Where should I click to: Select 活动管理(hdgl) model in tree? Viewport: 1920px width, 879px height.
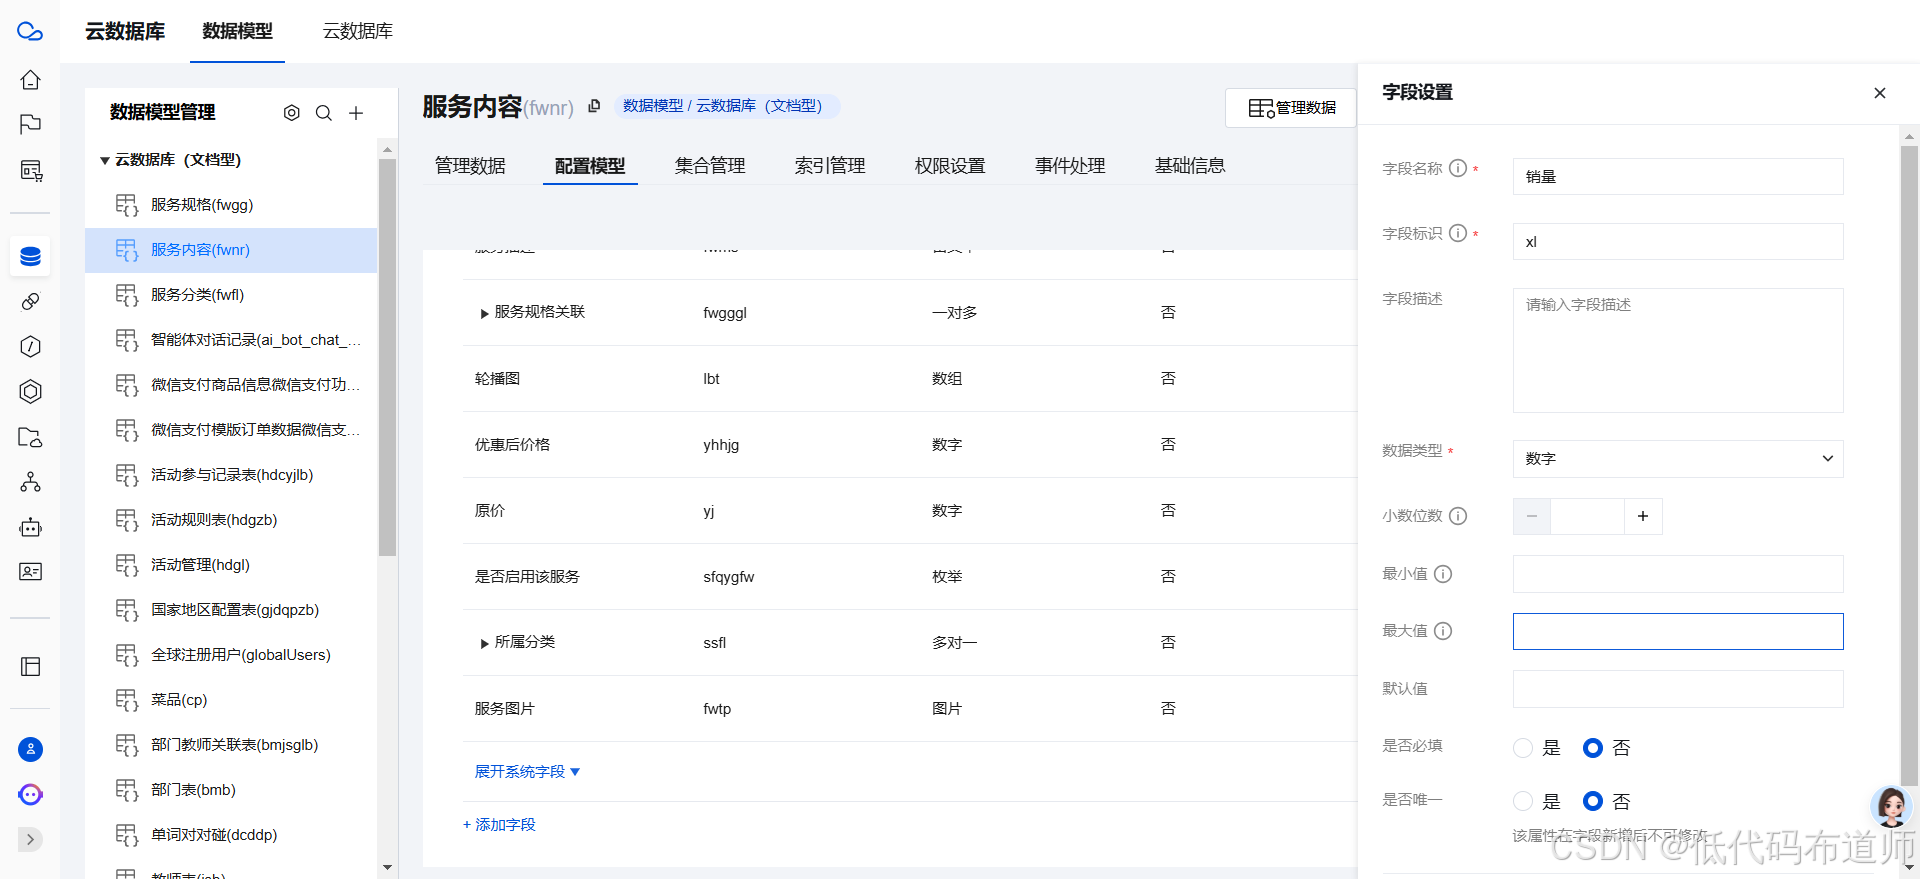click(231, 565)
